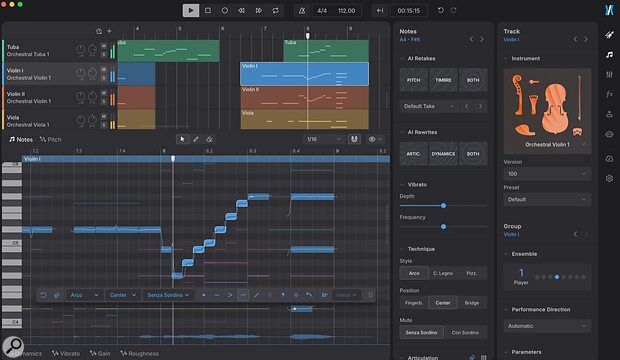Click the AI Retakes TIMBRE button
Viewport: 620px width, 360px height.
tap(443, 80)
